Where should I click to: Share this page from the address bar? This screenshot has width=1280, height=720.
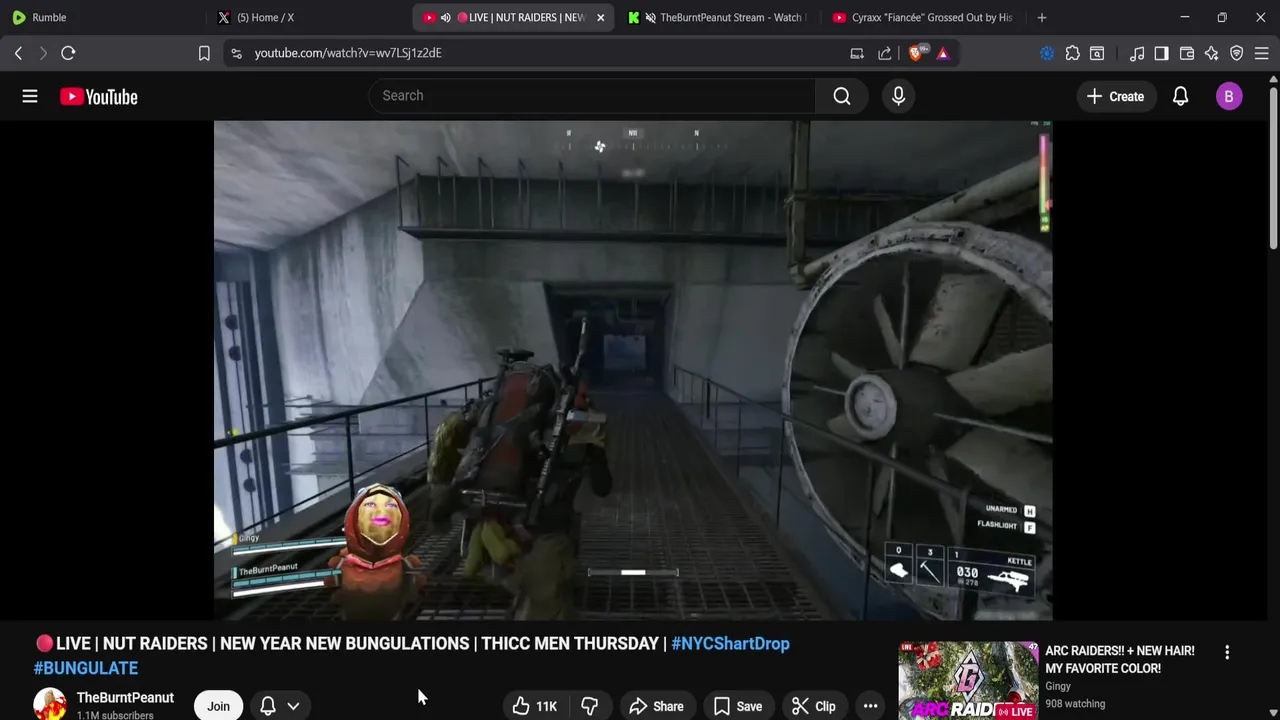(x=885, y=53)
